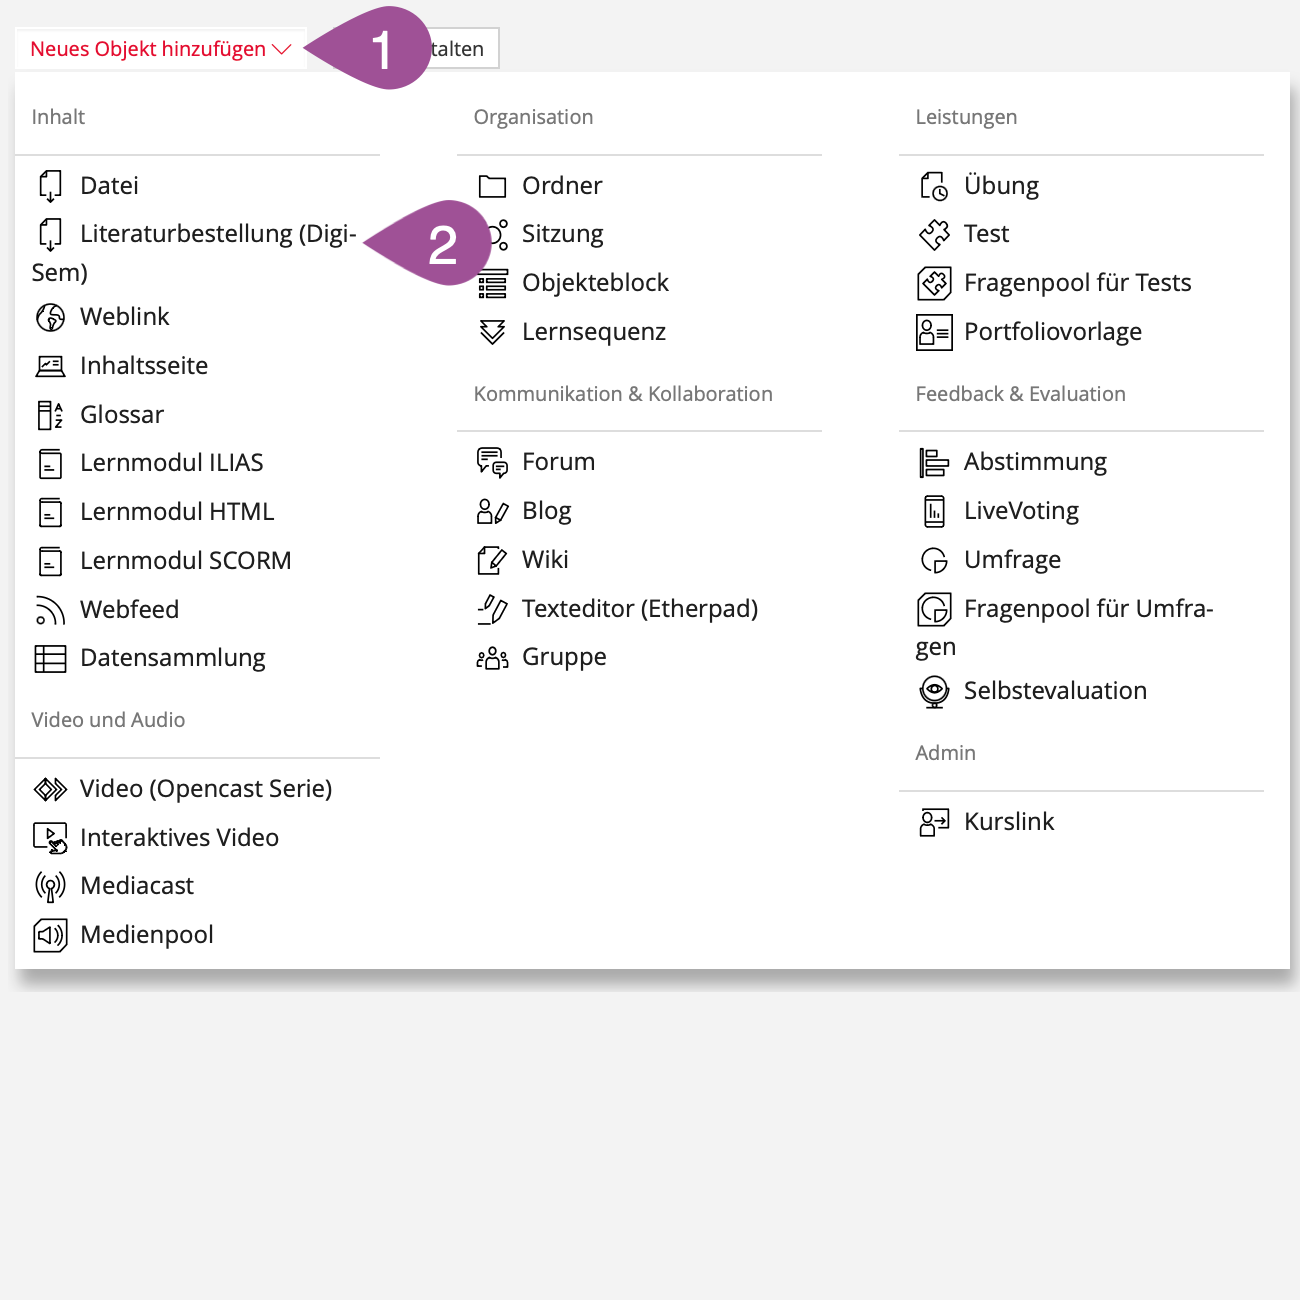Viewport: 1300px width, 1300px height.
Task: Click the Glossar A-Z icon
Action: pos(50,415)
